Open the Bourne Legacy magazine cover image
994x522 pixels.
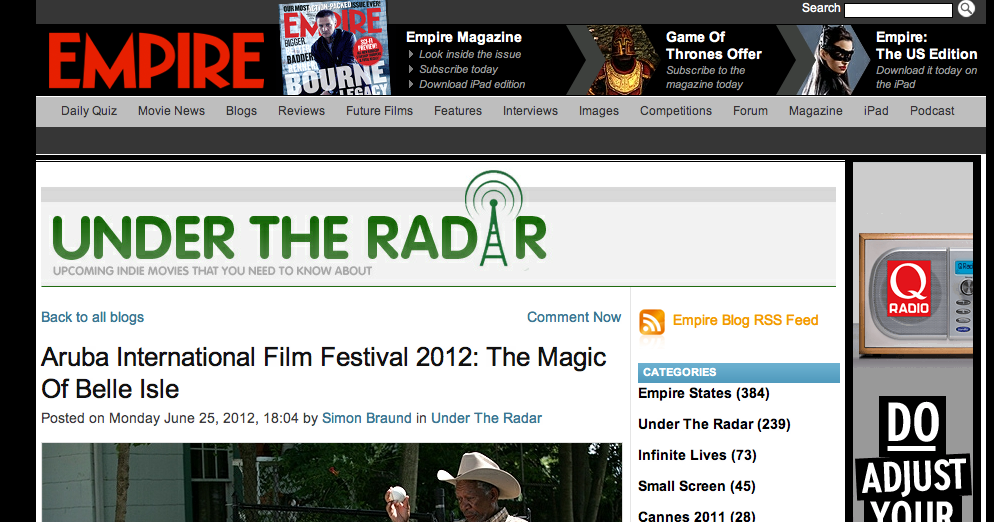click(334, 48)
